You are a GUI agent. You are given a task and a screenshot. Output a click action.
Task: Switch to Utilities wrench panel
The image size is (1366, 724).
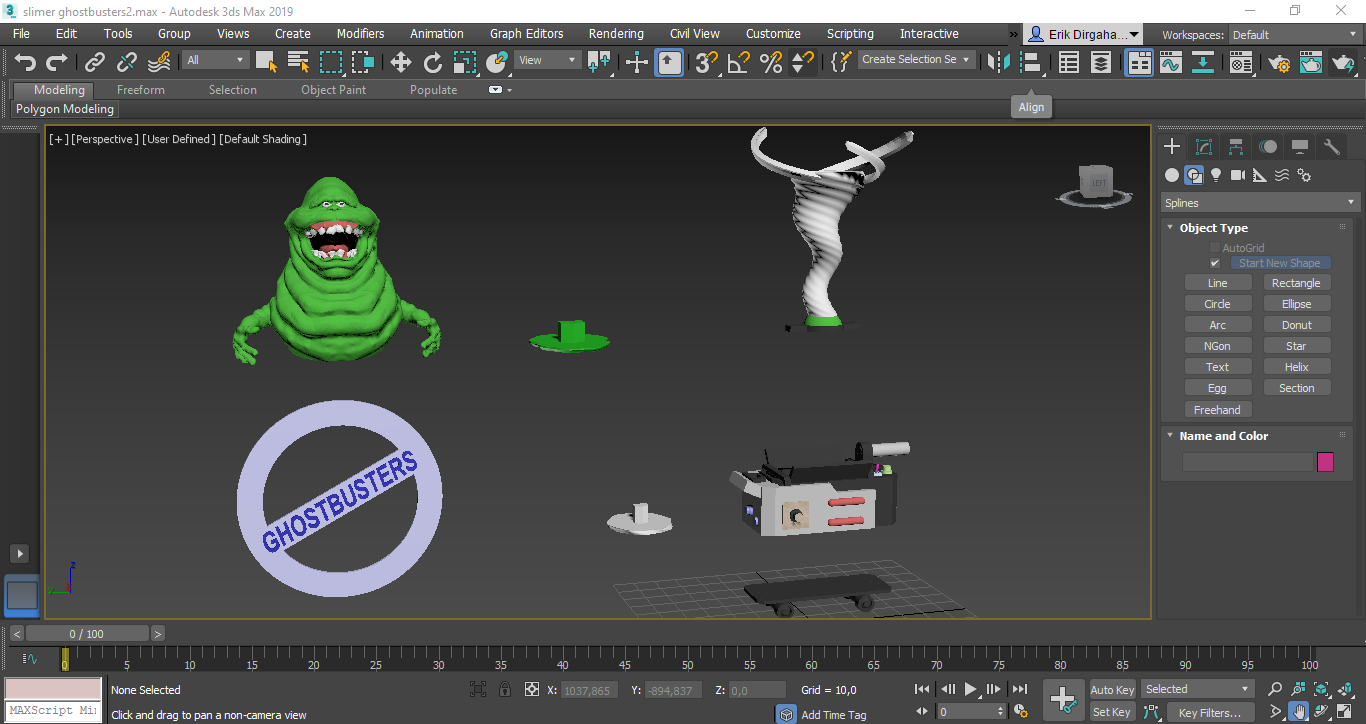(x=1332, y=147)
